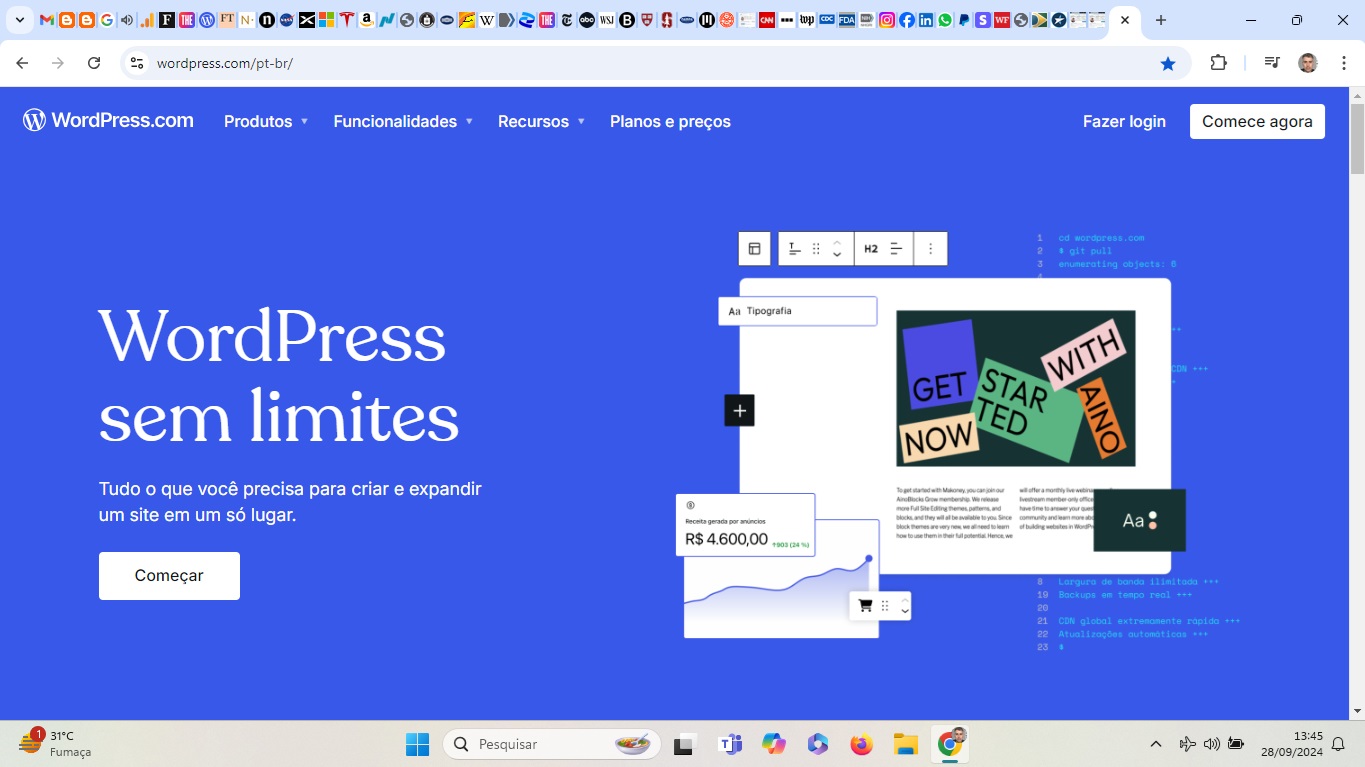Open the Chrome three-dot menu
Viewport: 1365px width, 767px height.
point(1342,63)
